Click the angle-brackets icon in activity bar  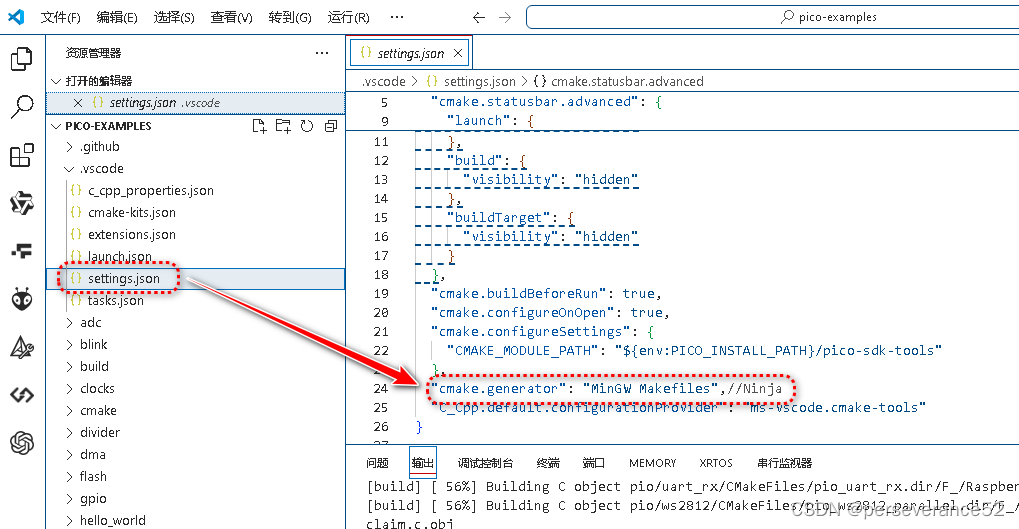pos(21,395)
